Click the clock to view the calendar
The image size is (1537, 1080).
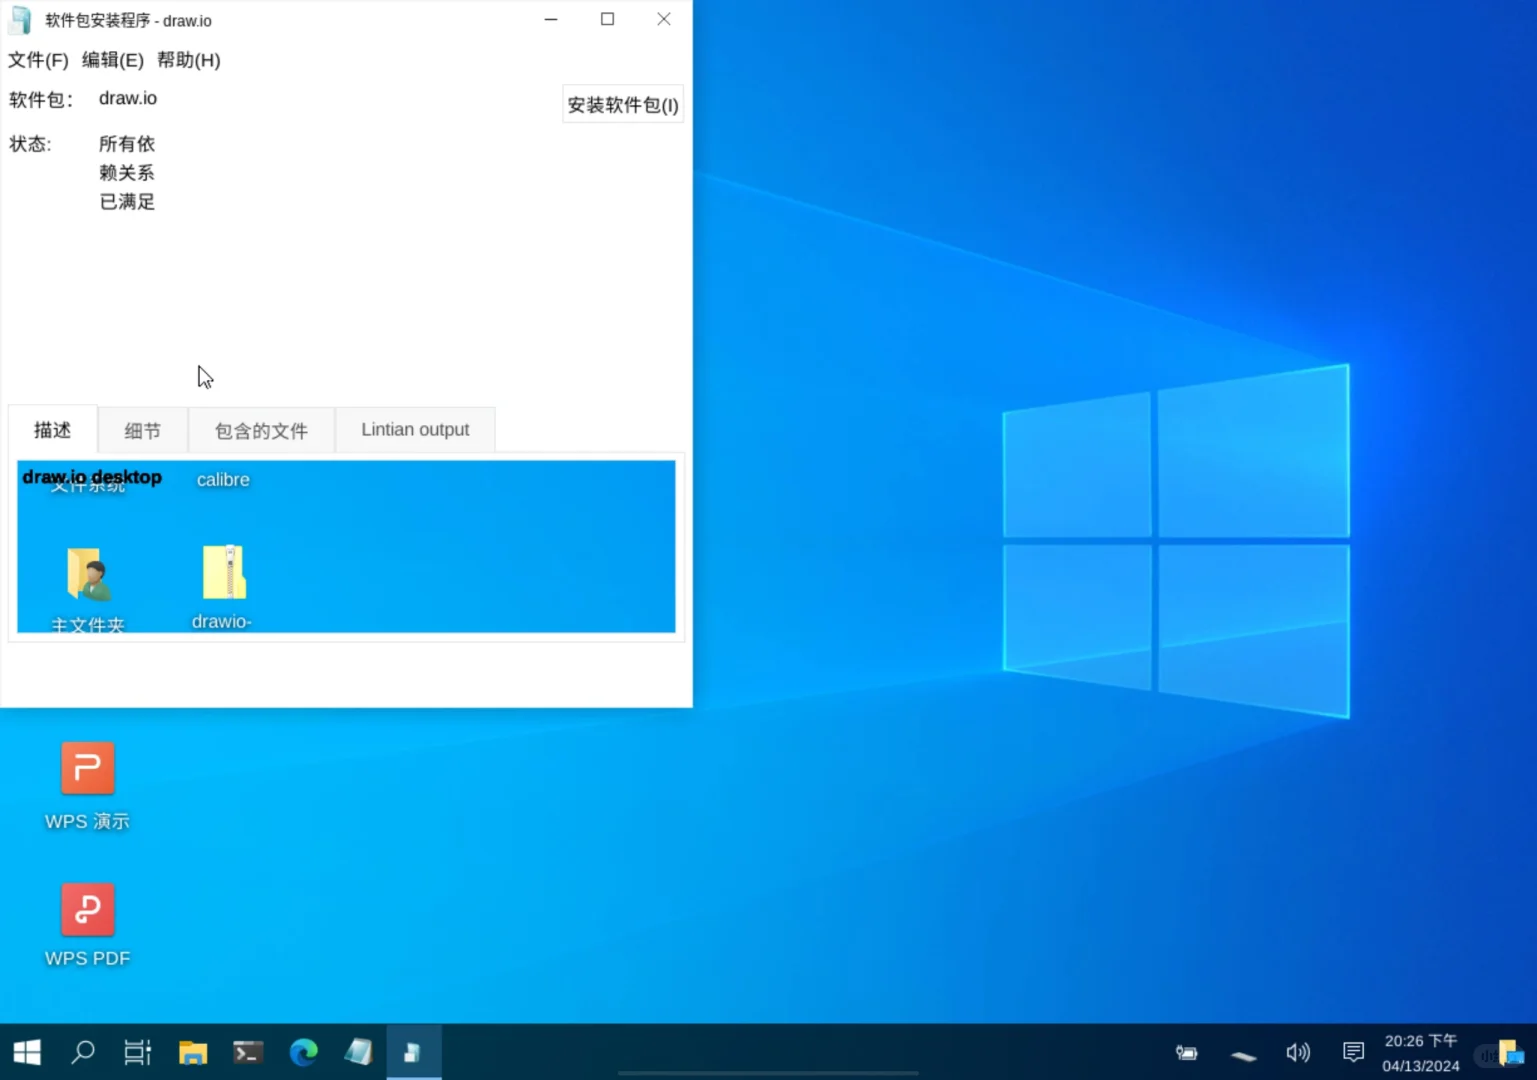pyautogui.click(x=1420, y=1052)
